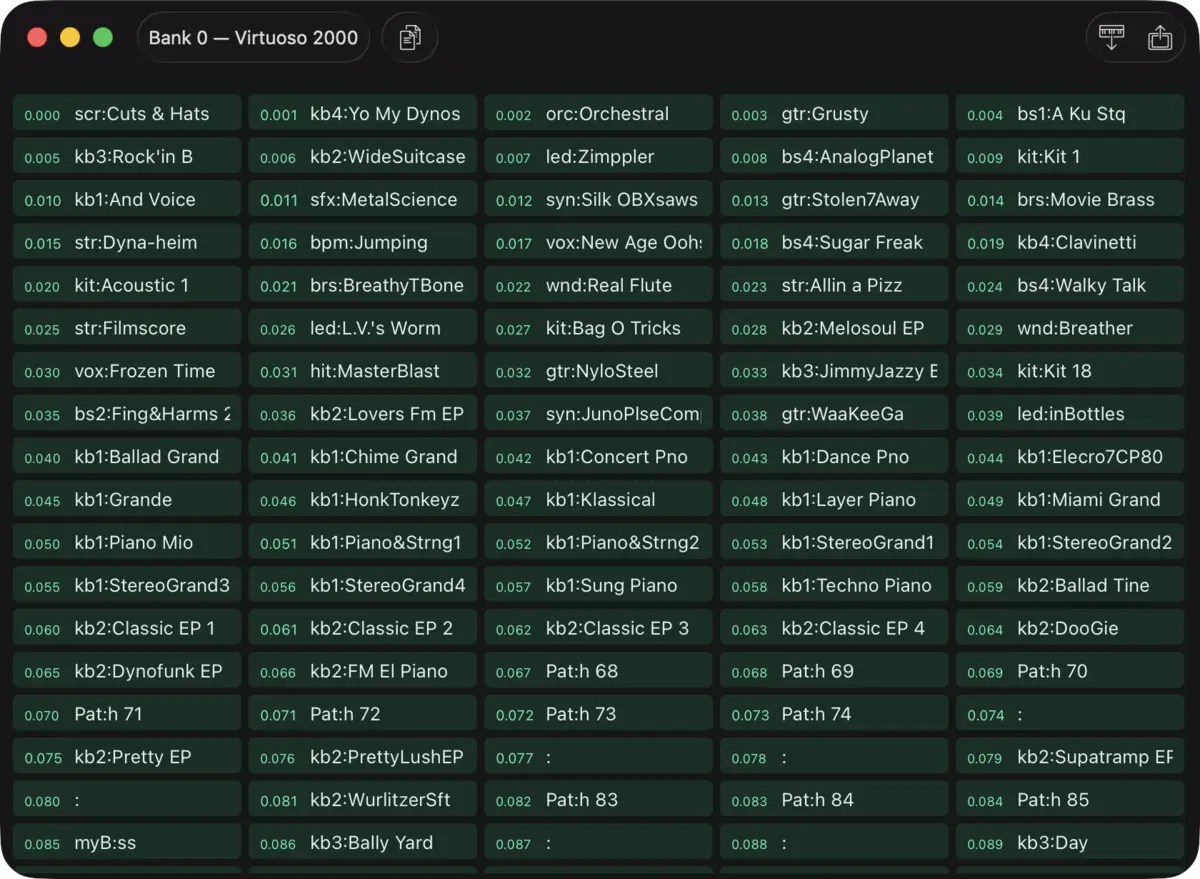Select patch 0.000 scr:Cuts & Hats

(x=127, y=113)
